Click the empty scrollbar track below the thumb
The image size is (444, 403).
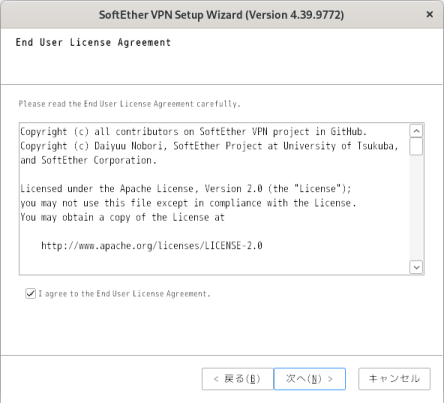pyautogui.click(x=416, y=207)
